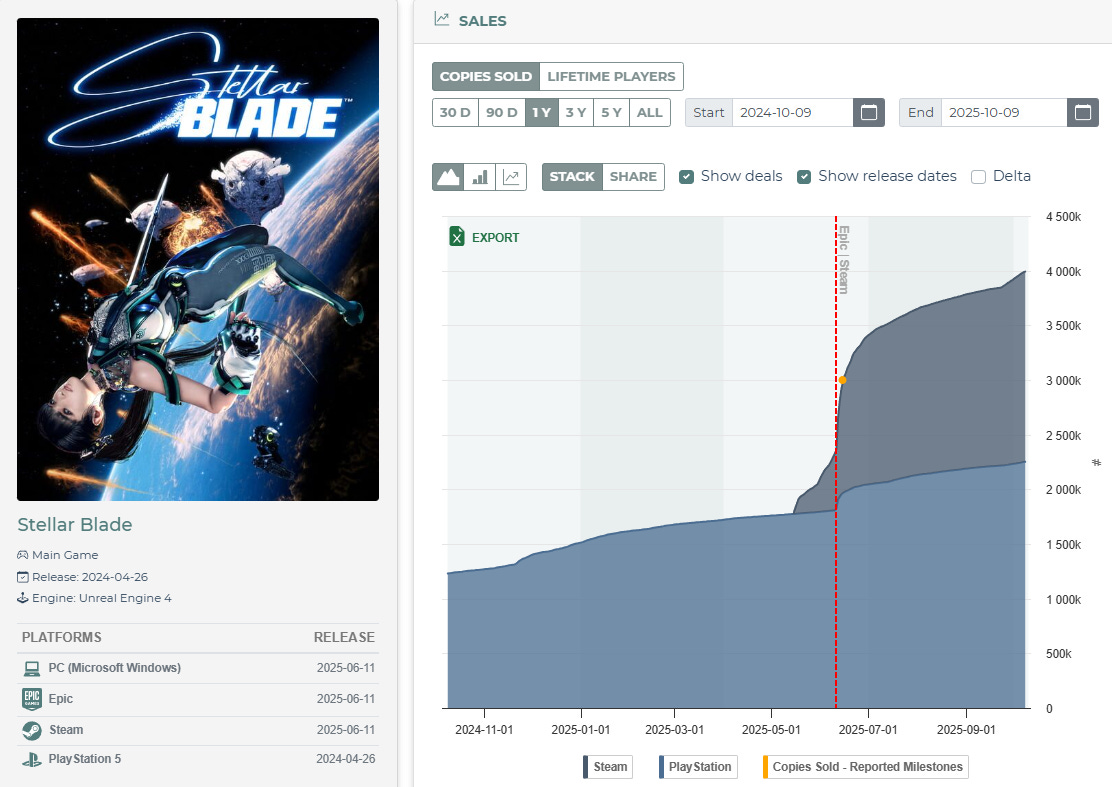Click the PLATFORMS column header
The height and width of the screenshot is (787, 1112).
coord(62,637)
